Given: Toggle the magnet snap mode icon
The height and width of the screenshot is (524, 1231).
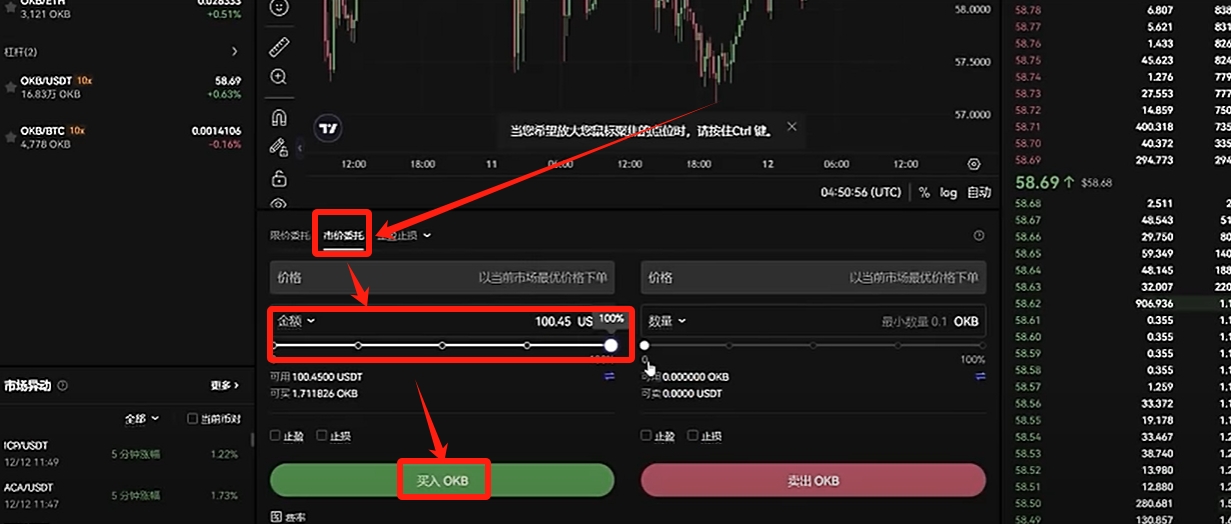Looking at the screenshot, I should pos(279,117).
